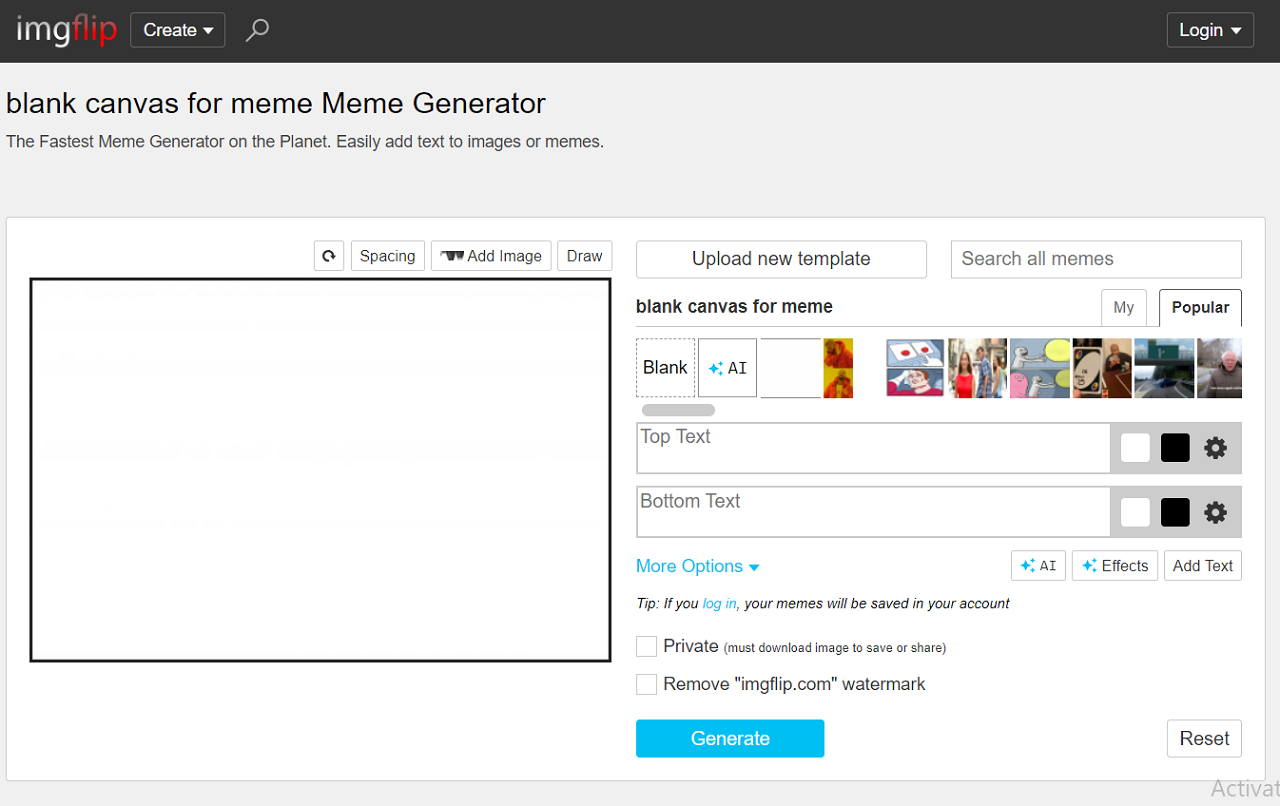Click the black text color swatch
Viewport: 1280px width, 806px height.
pyautogui.click(x=1174, y=447)
